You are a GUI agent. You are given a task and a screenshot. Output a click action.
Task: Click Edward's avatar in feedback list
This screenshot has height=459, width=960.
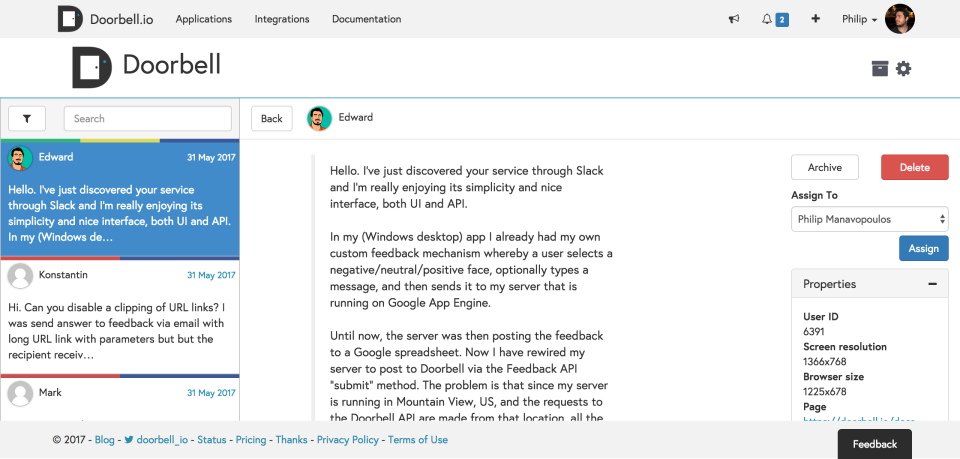tap(20, 159)
